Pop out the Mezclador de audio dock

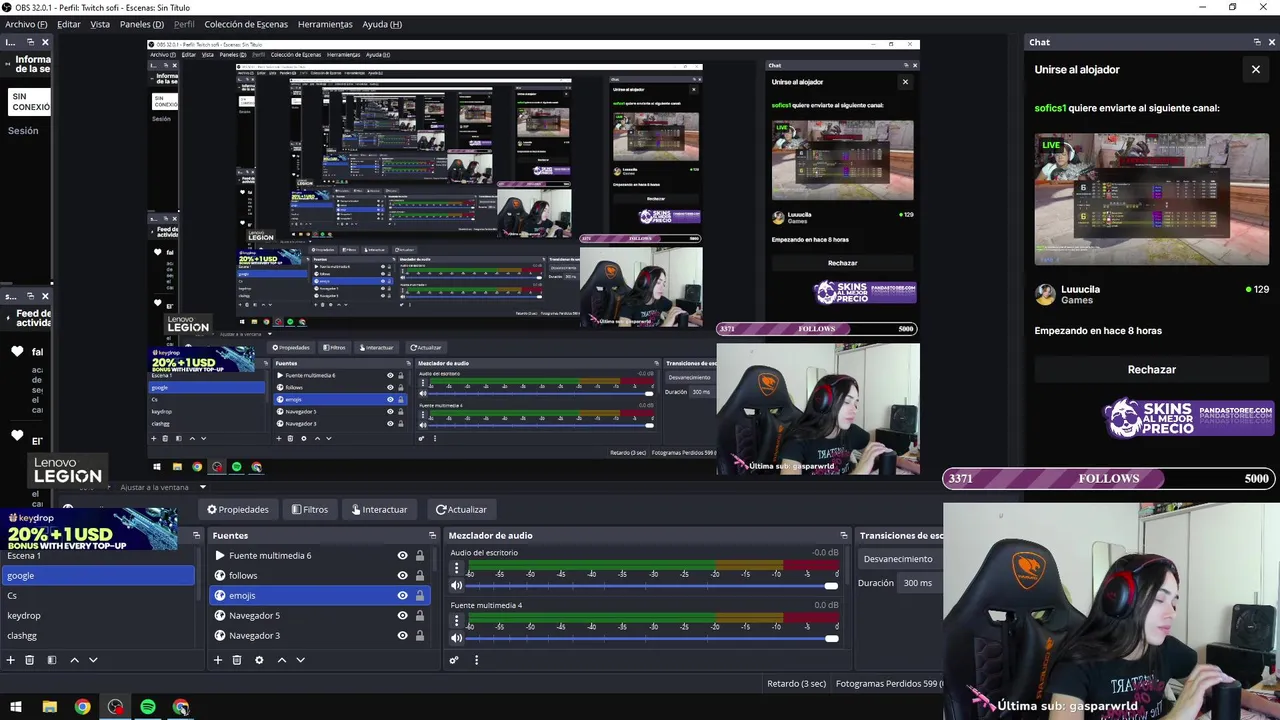point(844,535)
